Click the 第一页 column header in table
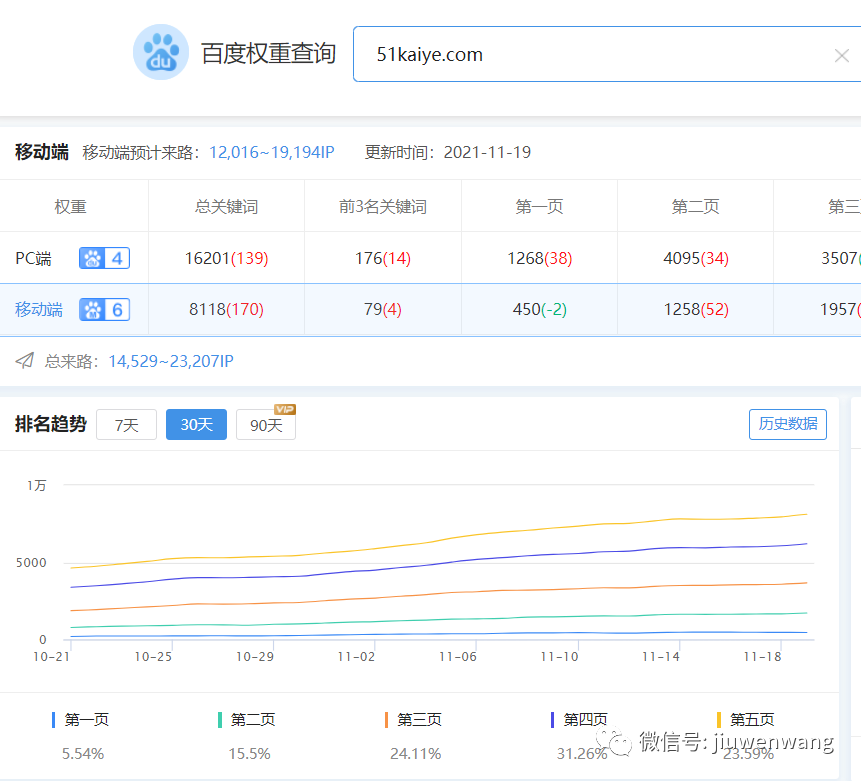Viewport: 861px width, 781px height. 539,207
